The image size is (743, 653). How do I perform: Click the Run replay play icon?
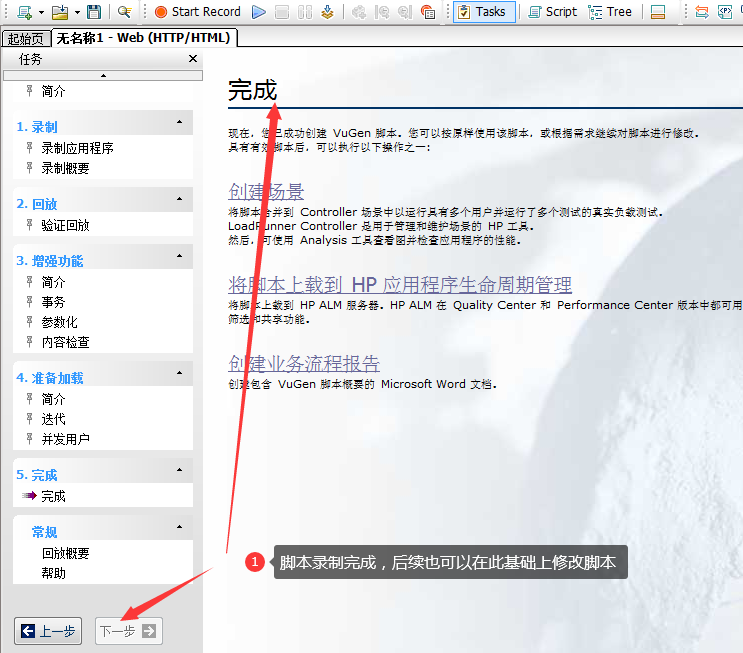258,12
